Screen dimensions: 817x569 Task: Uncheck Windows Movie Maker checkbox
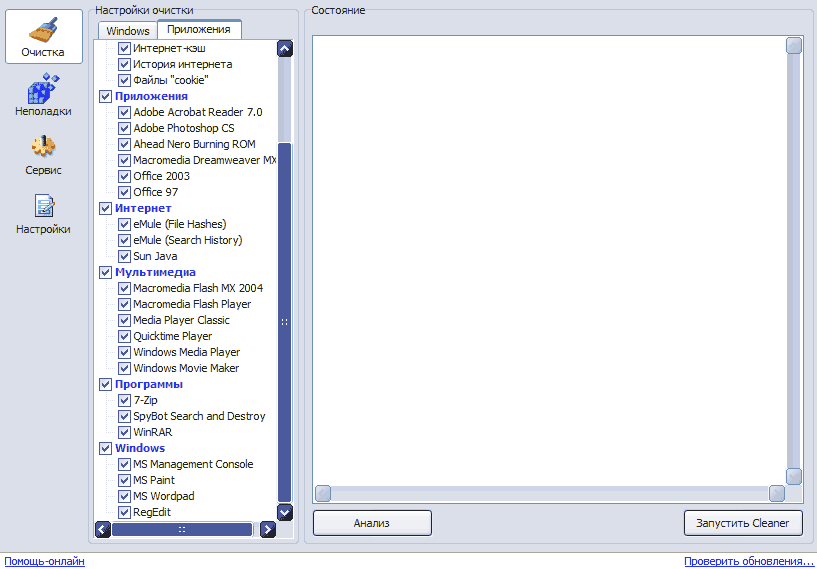tap(124, 368)
